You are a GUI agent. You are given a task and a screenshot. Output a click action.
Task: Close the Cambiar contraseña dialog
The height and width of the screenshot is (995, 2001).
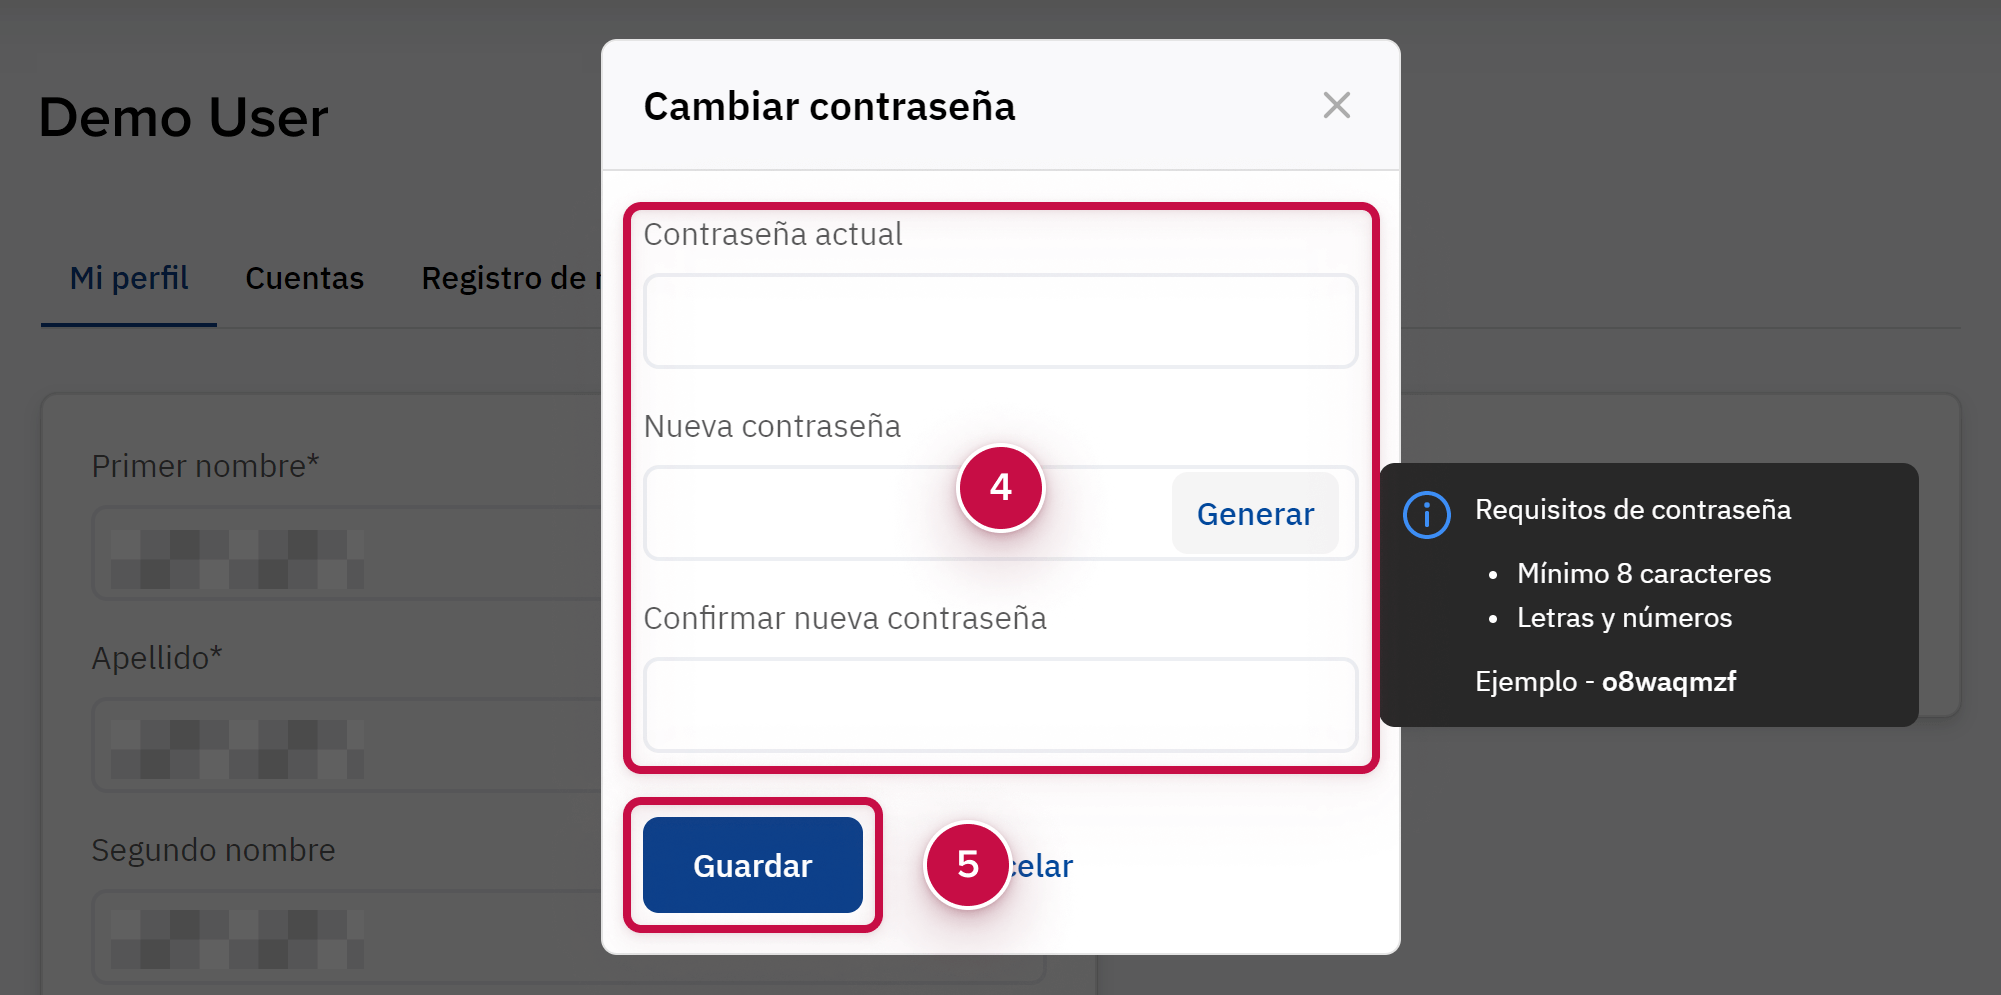[1336, 105]
